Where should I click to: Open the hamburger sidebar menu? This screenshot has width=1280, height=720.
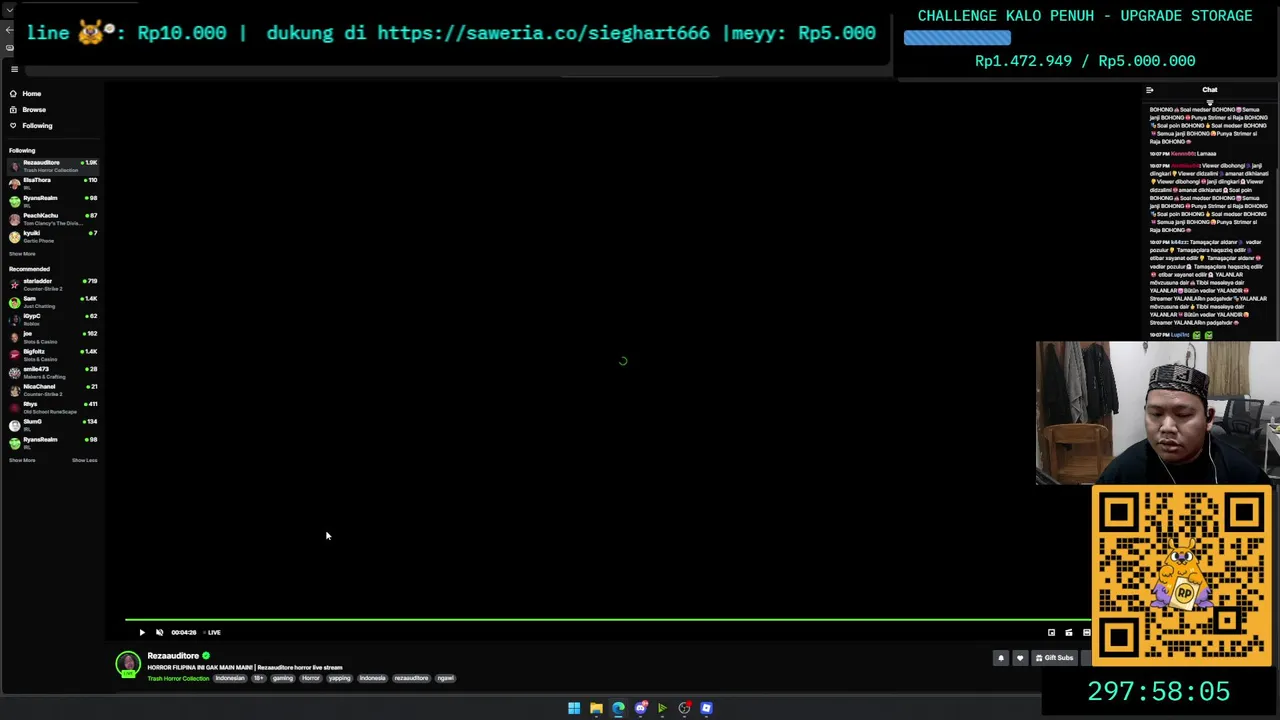pyautogui.click(x=14, y=69)
